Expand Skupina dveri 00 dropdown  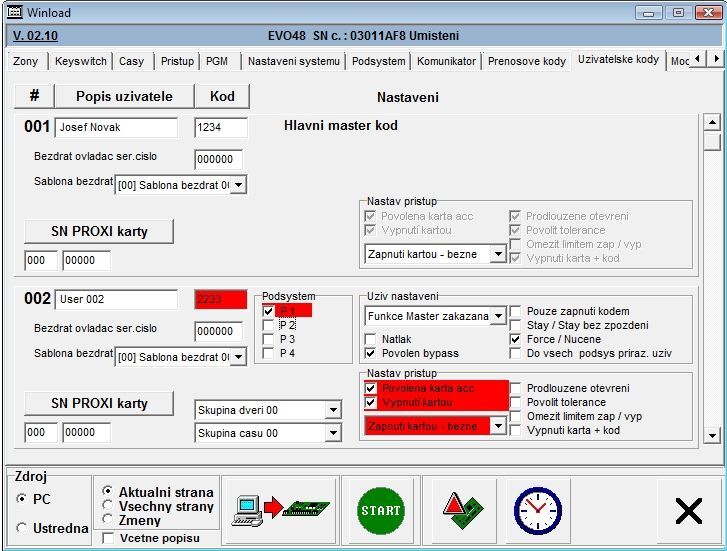[332, 411]
